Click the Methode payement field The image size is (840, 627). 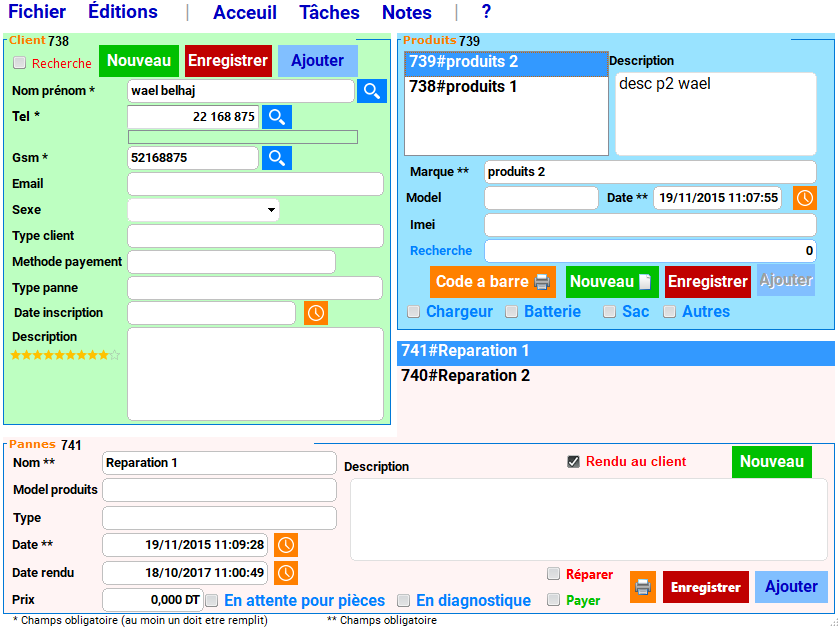click(231, 262)
